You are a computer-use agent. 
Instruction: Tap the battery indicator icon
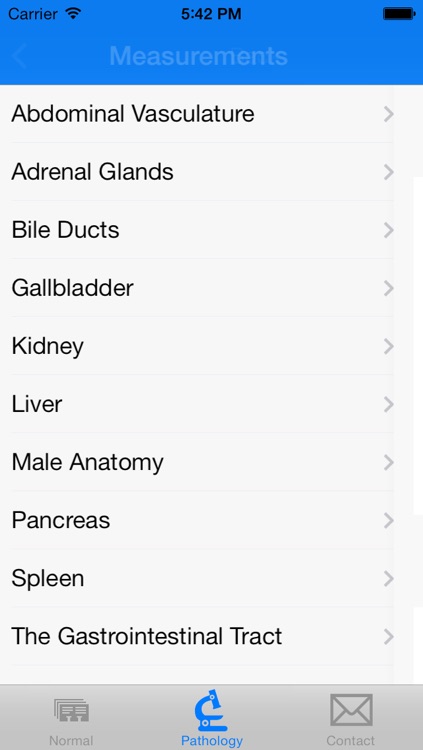click(399, 14)
